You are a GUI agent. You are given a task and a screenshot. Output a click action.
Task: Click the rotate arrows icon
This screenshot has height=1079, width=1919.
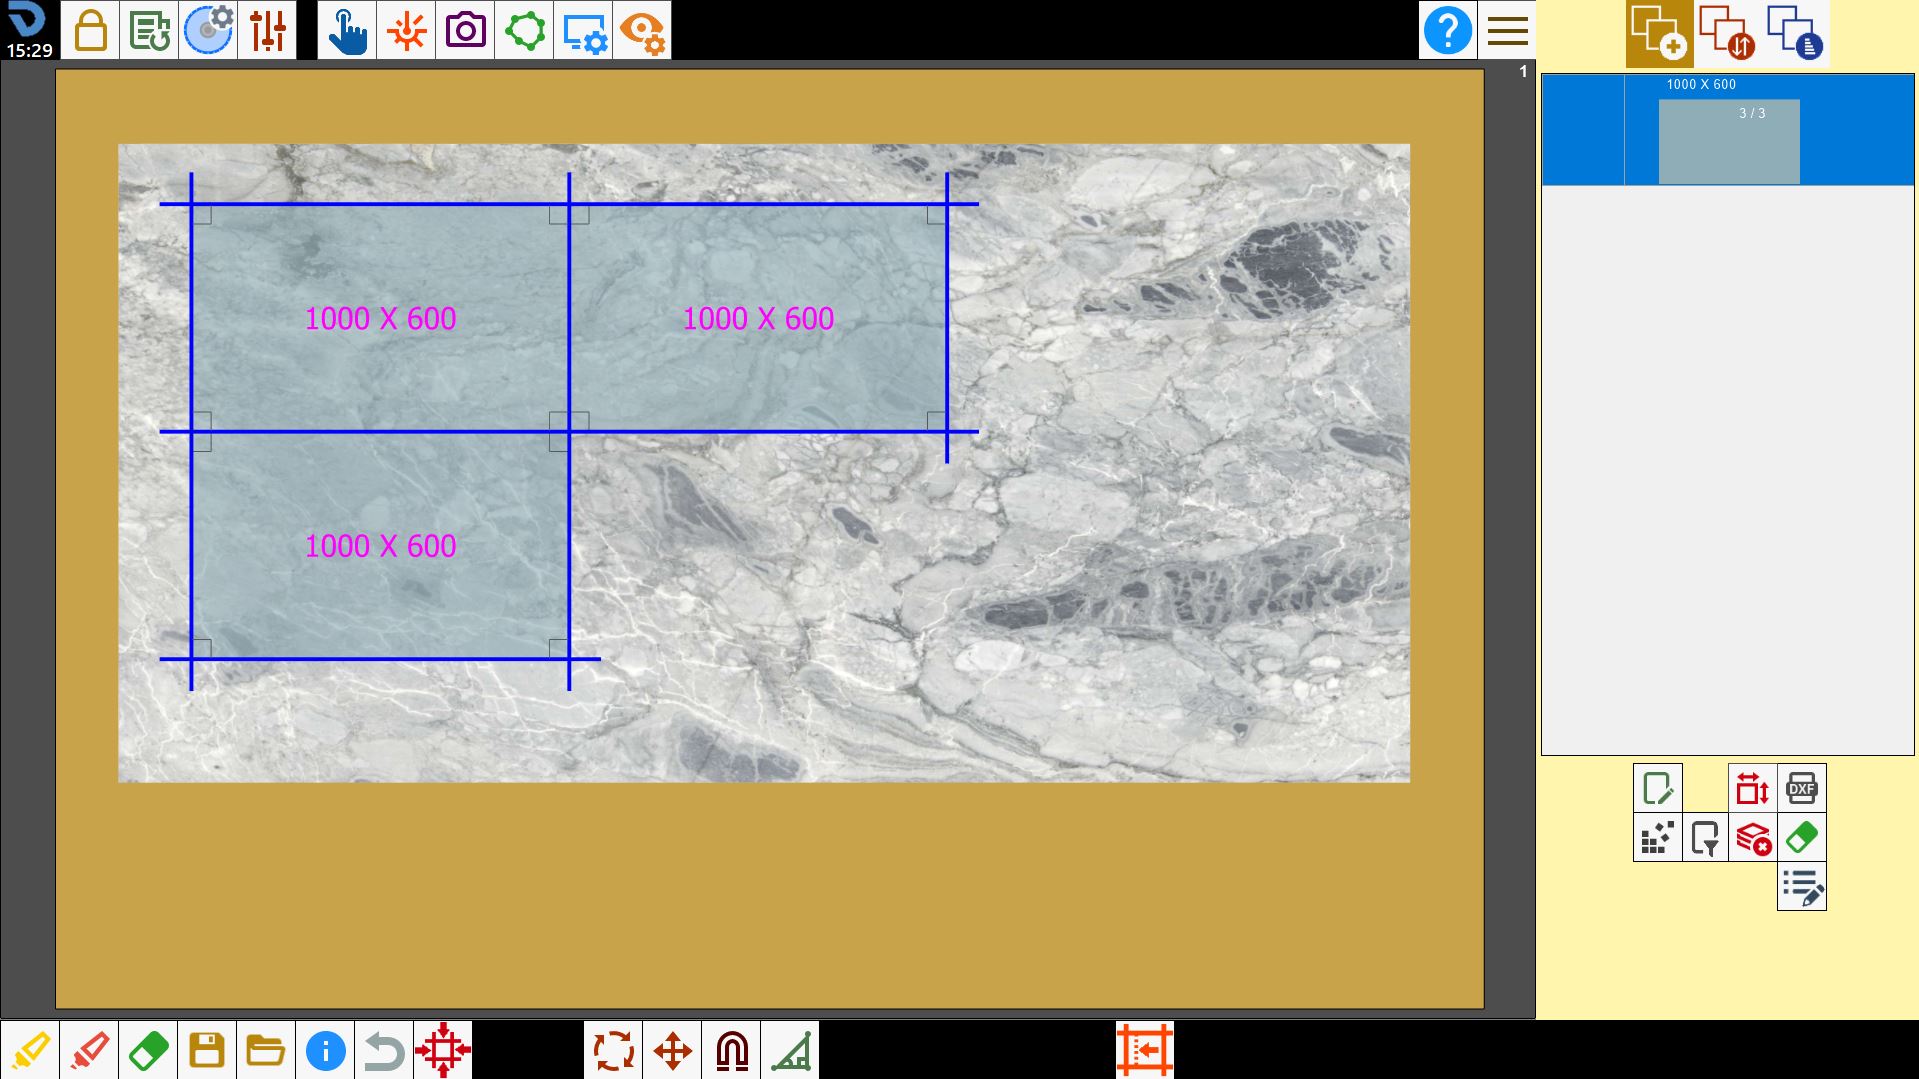pos(613,1050)
